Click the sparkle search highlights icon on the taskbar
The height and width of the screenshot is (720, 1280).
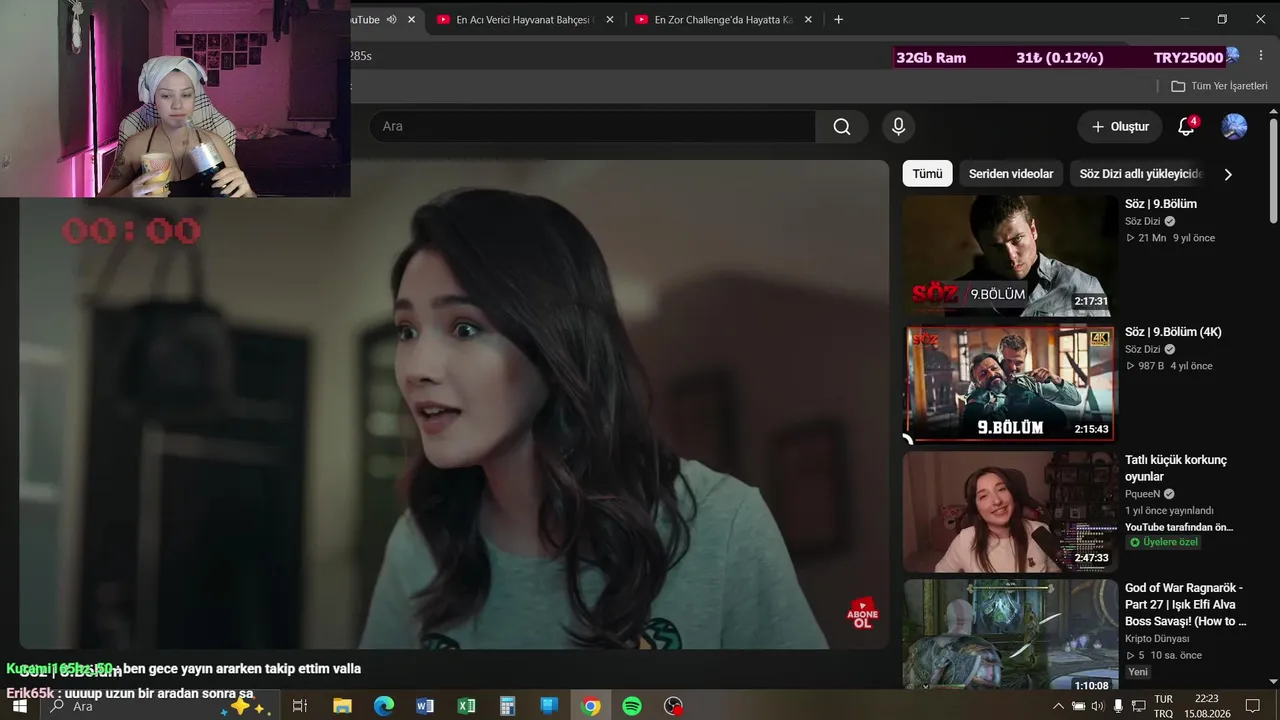tap(246, 706)
